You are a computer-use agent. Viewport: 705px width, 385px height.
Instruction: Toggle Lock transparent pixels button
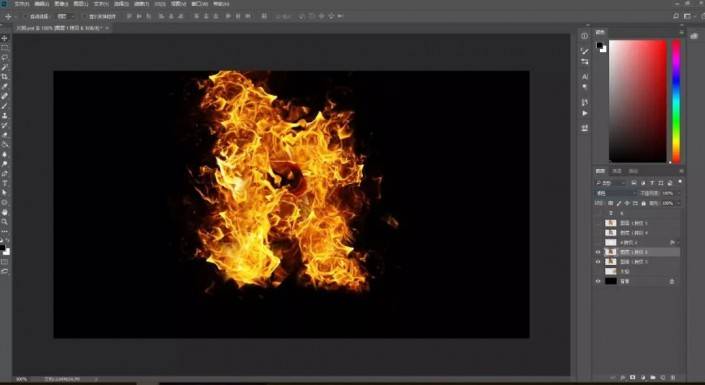click(610, 203)
